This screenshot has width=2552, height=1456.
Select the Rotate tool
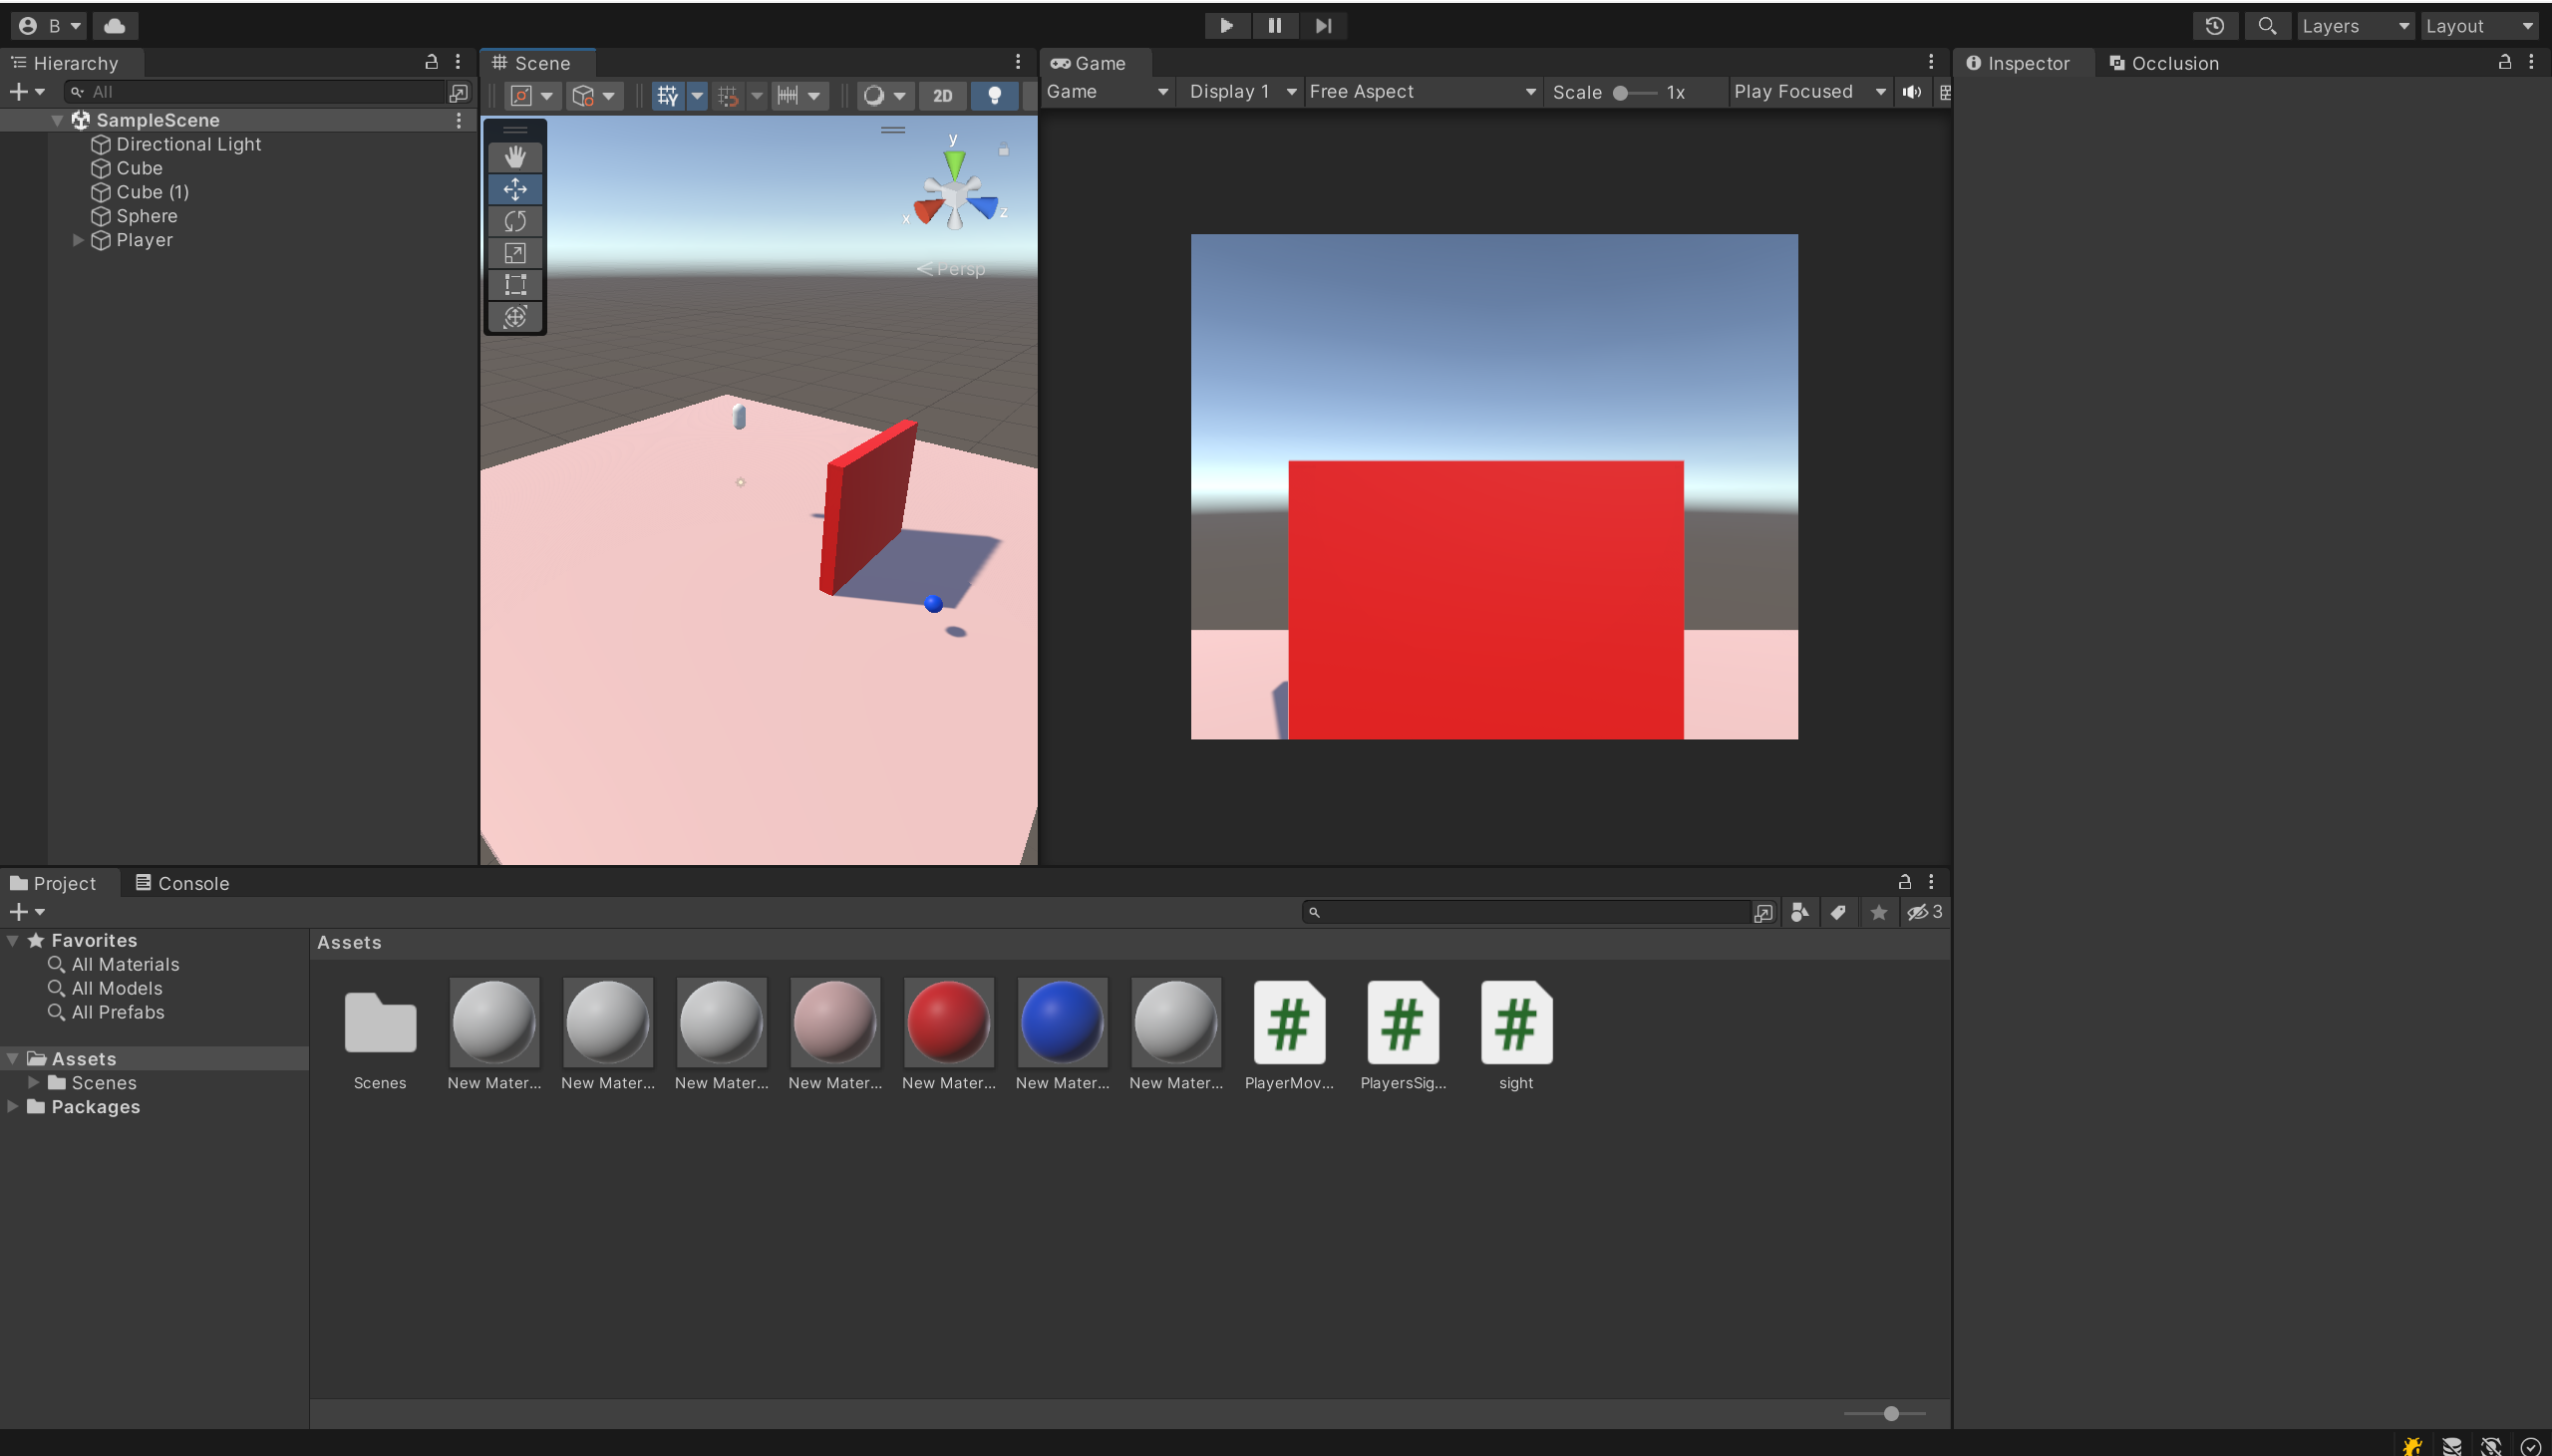coord(516,220)
